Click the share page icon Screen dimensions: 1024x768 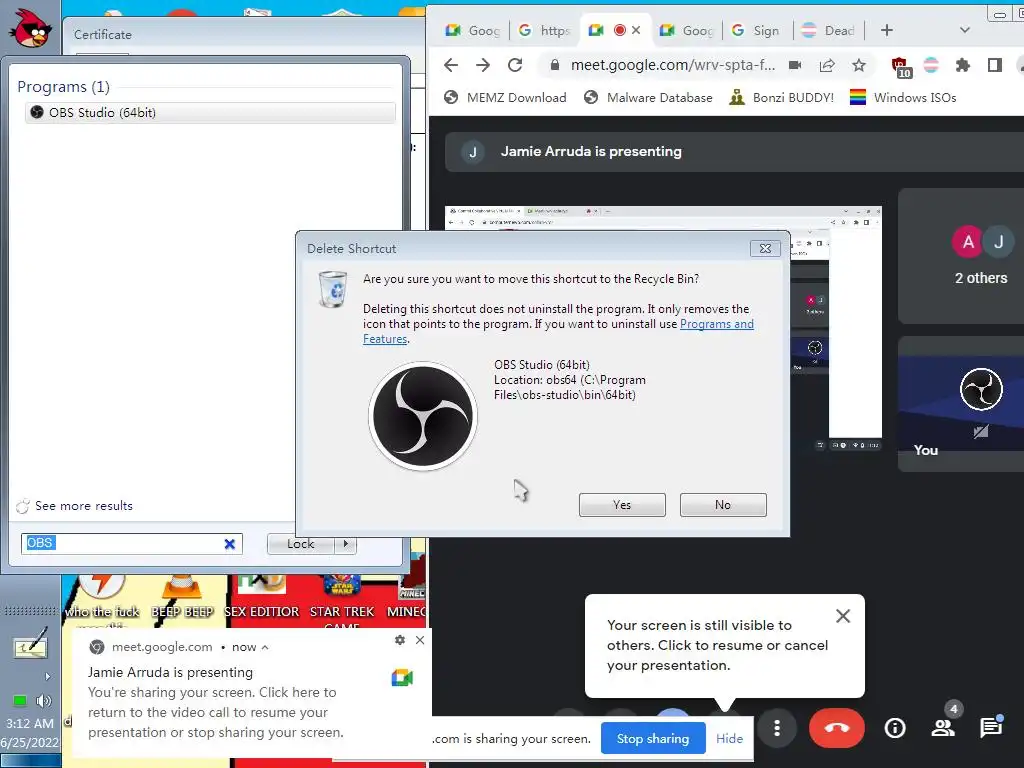827,65
